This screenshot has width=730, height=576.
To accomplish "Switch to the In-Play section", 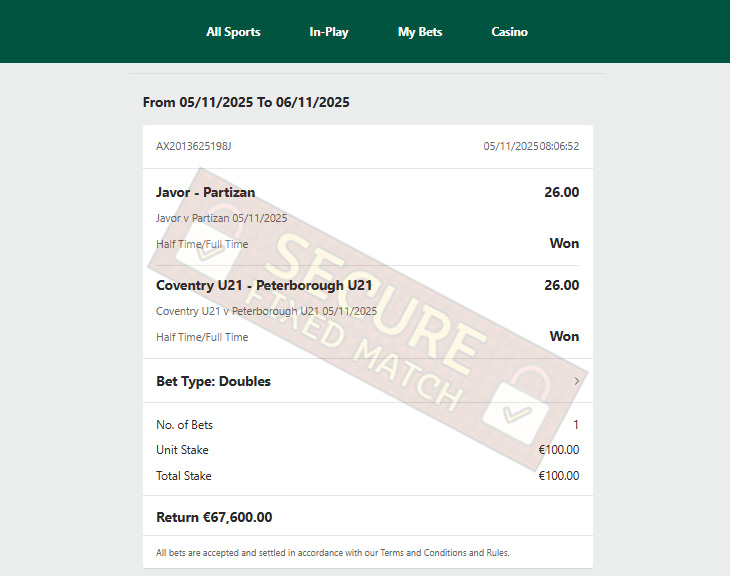I will tap(329, 32).
